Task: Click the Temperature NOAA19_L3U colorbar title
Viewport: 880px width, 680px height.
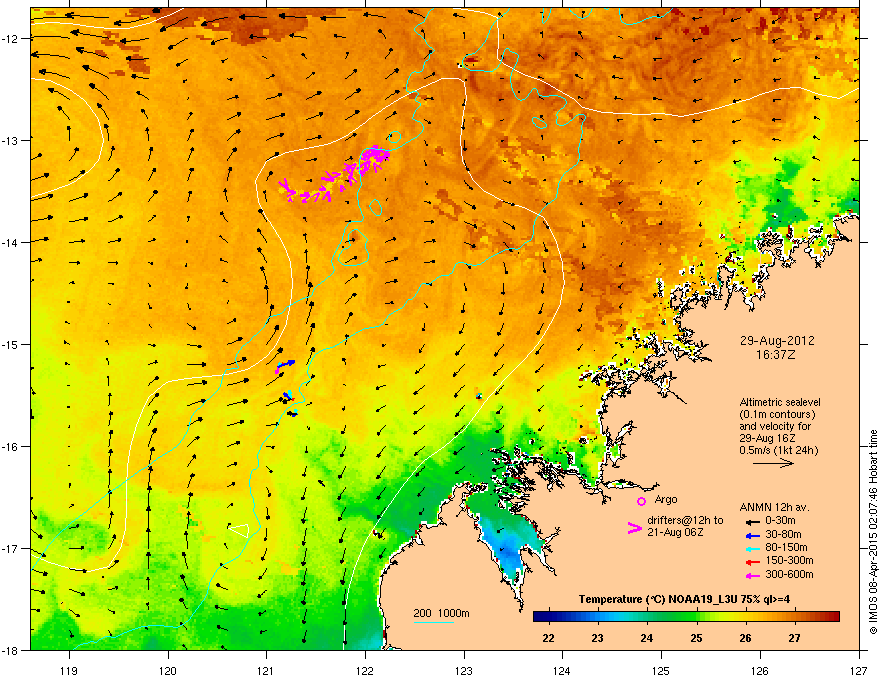Action: 684,599
